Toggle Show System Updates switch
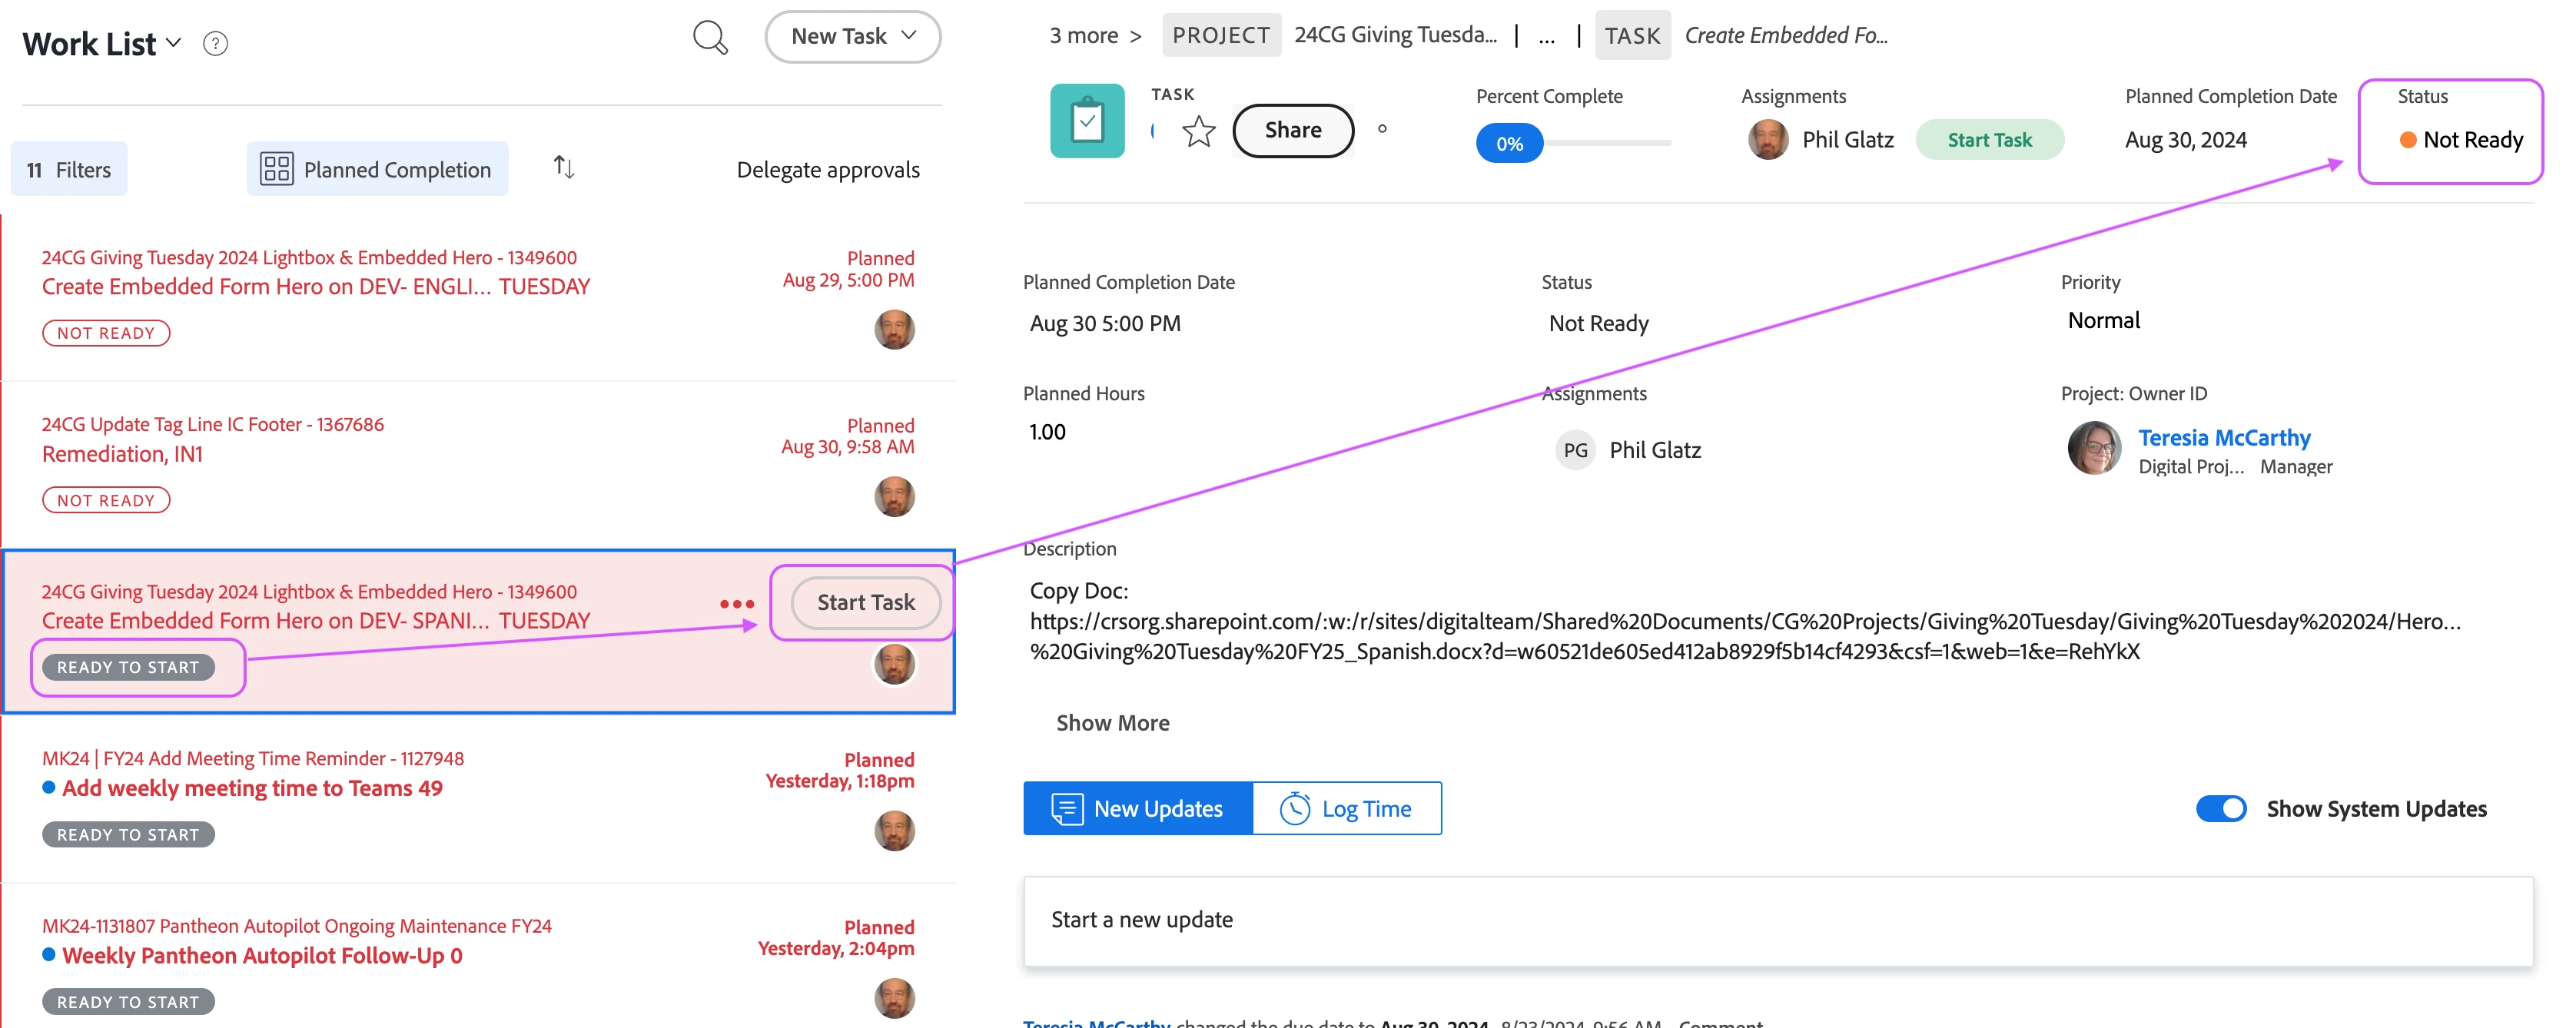 2220,808
